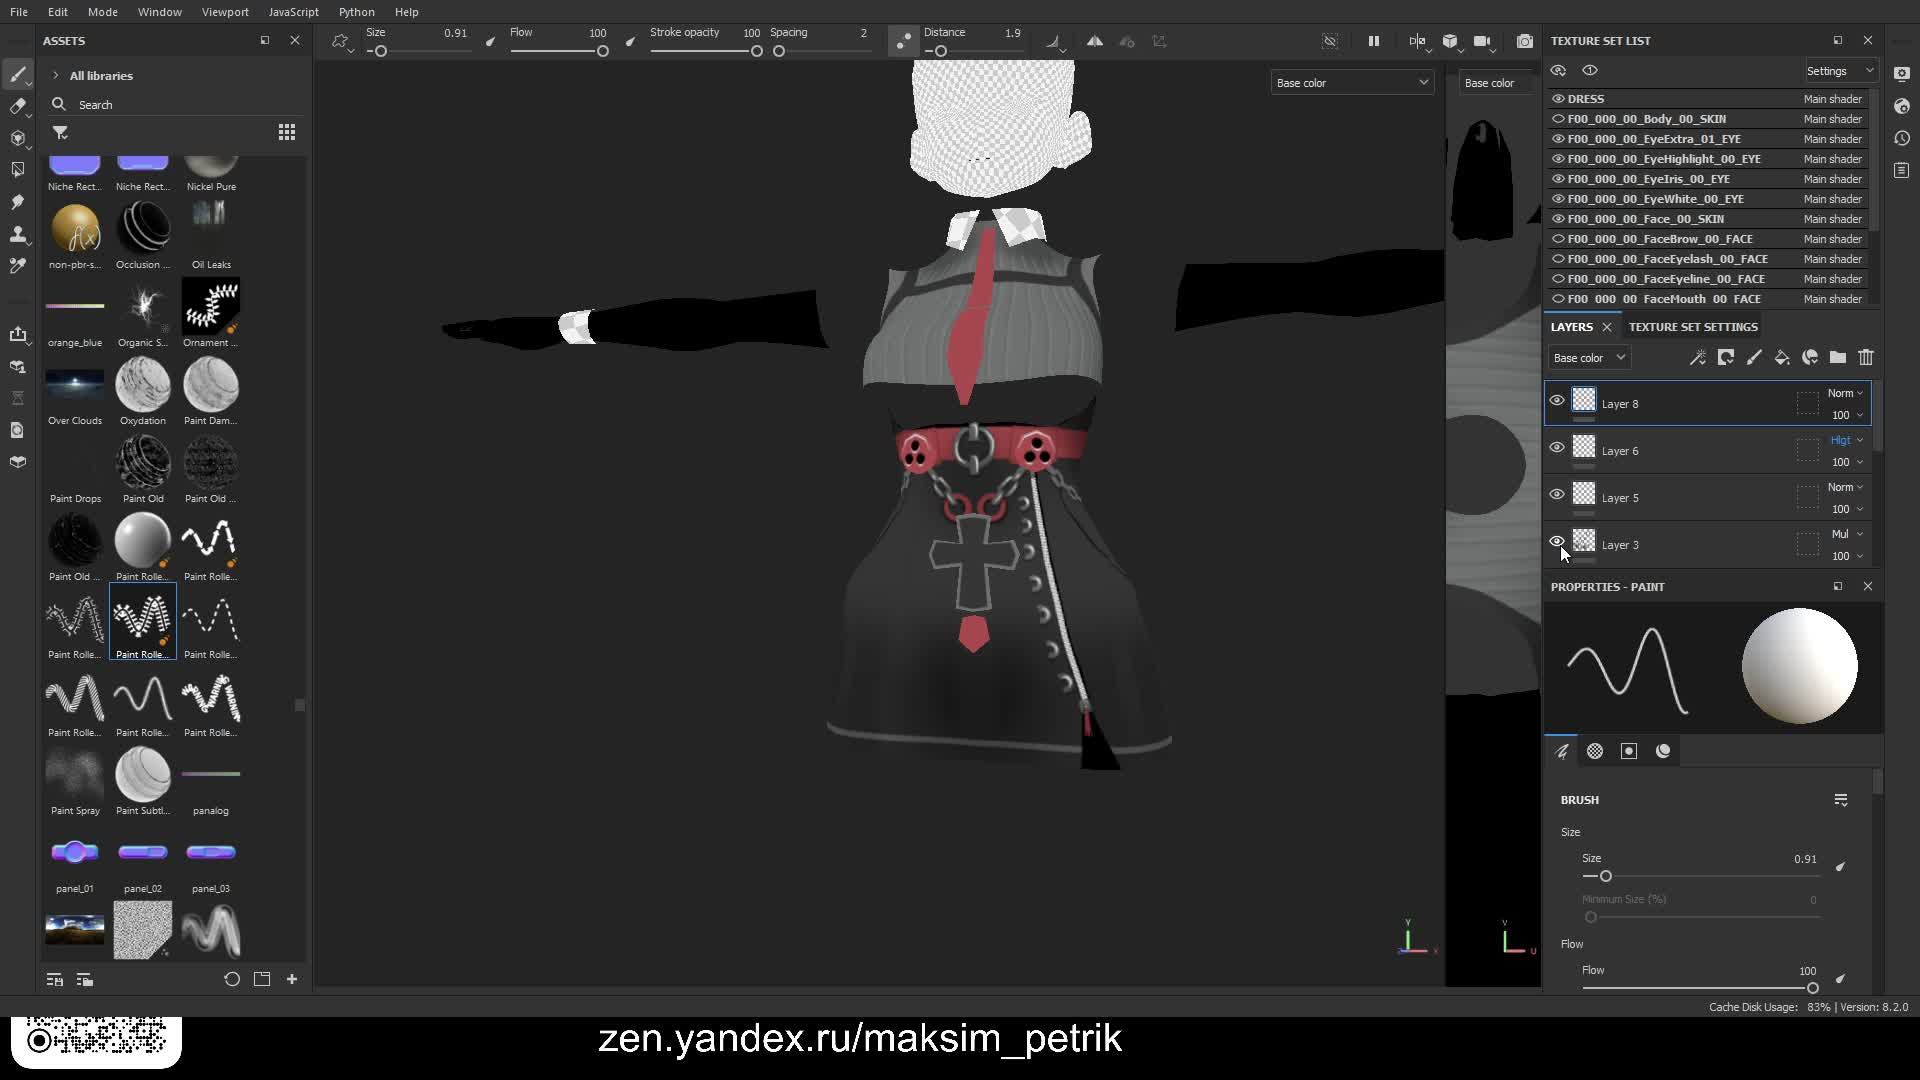Open Layer 5 blend mode dropdown

(1845, 487)
